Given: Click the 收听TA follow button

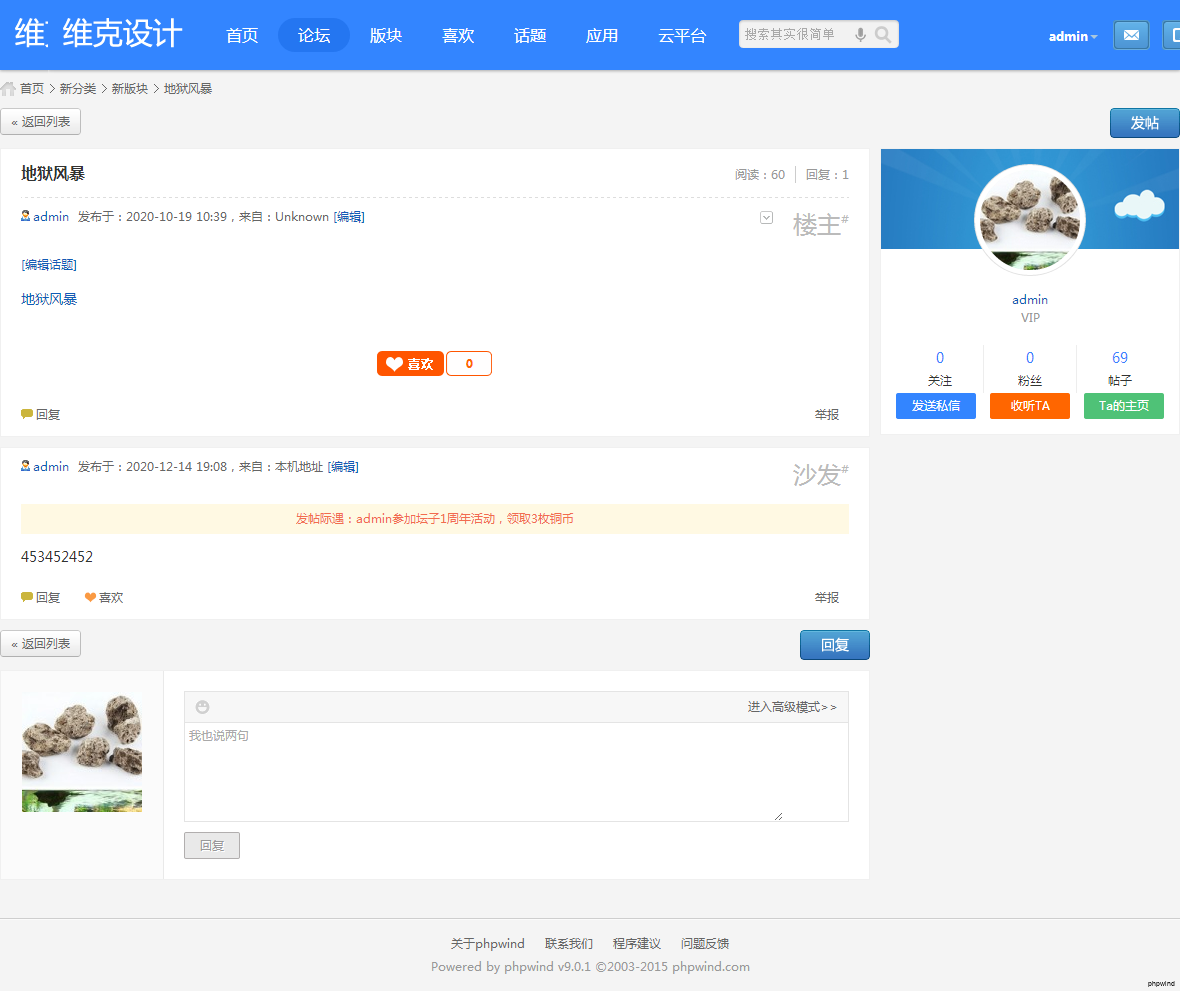Looking at the screenshot, I should click(x=1030, y=406).
